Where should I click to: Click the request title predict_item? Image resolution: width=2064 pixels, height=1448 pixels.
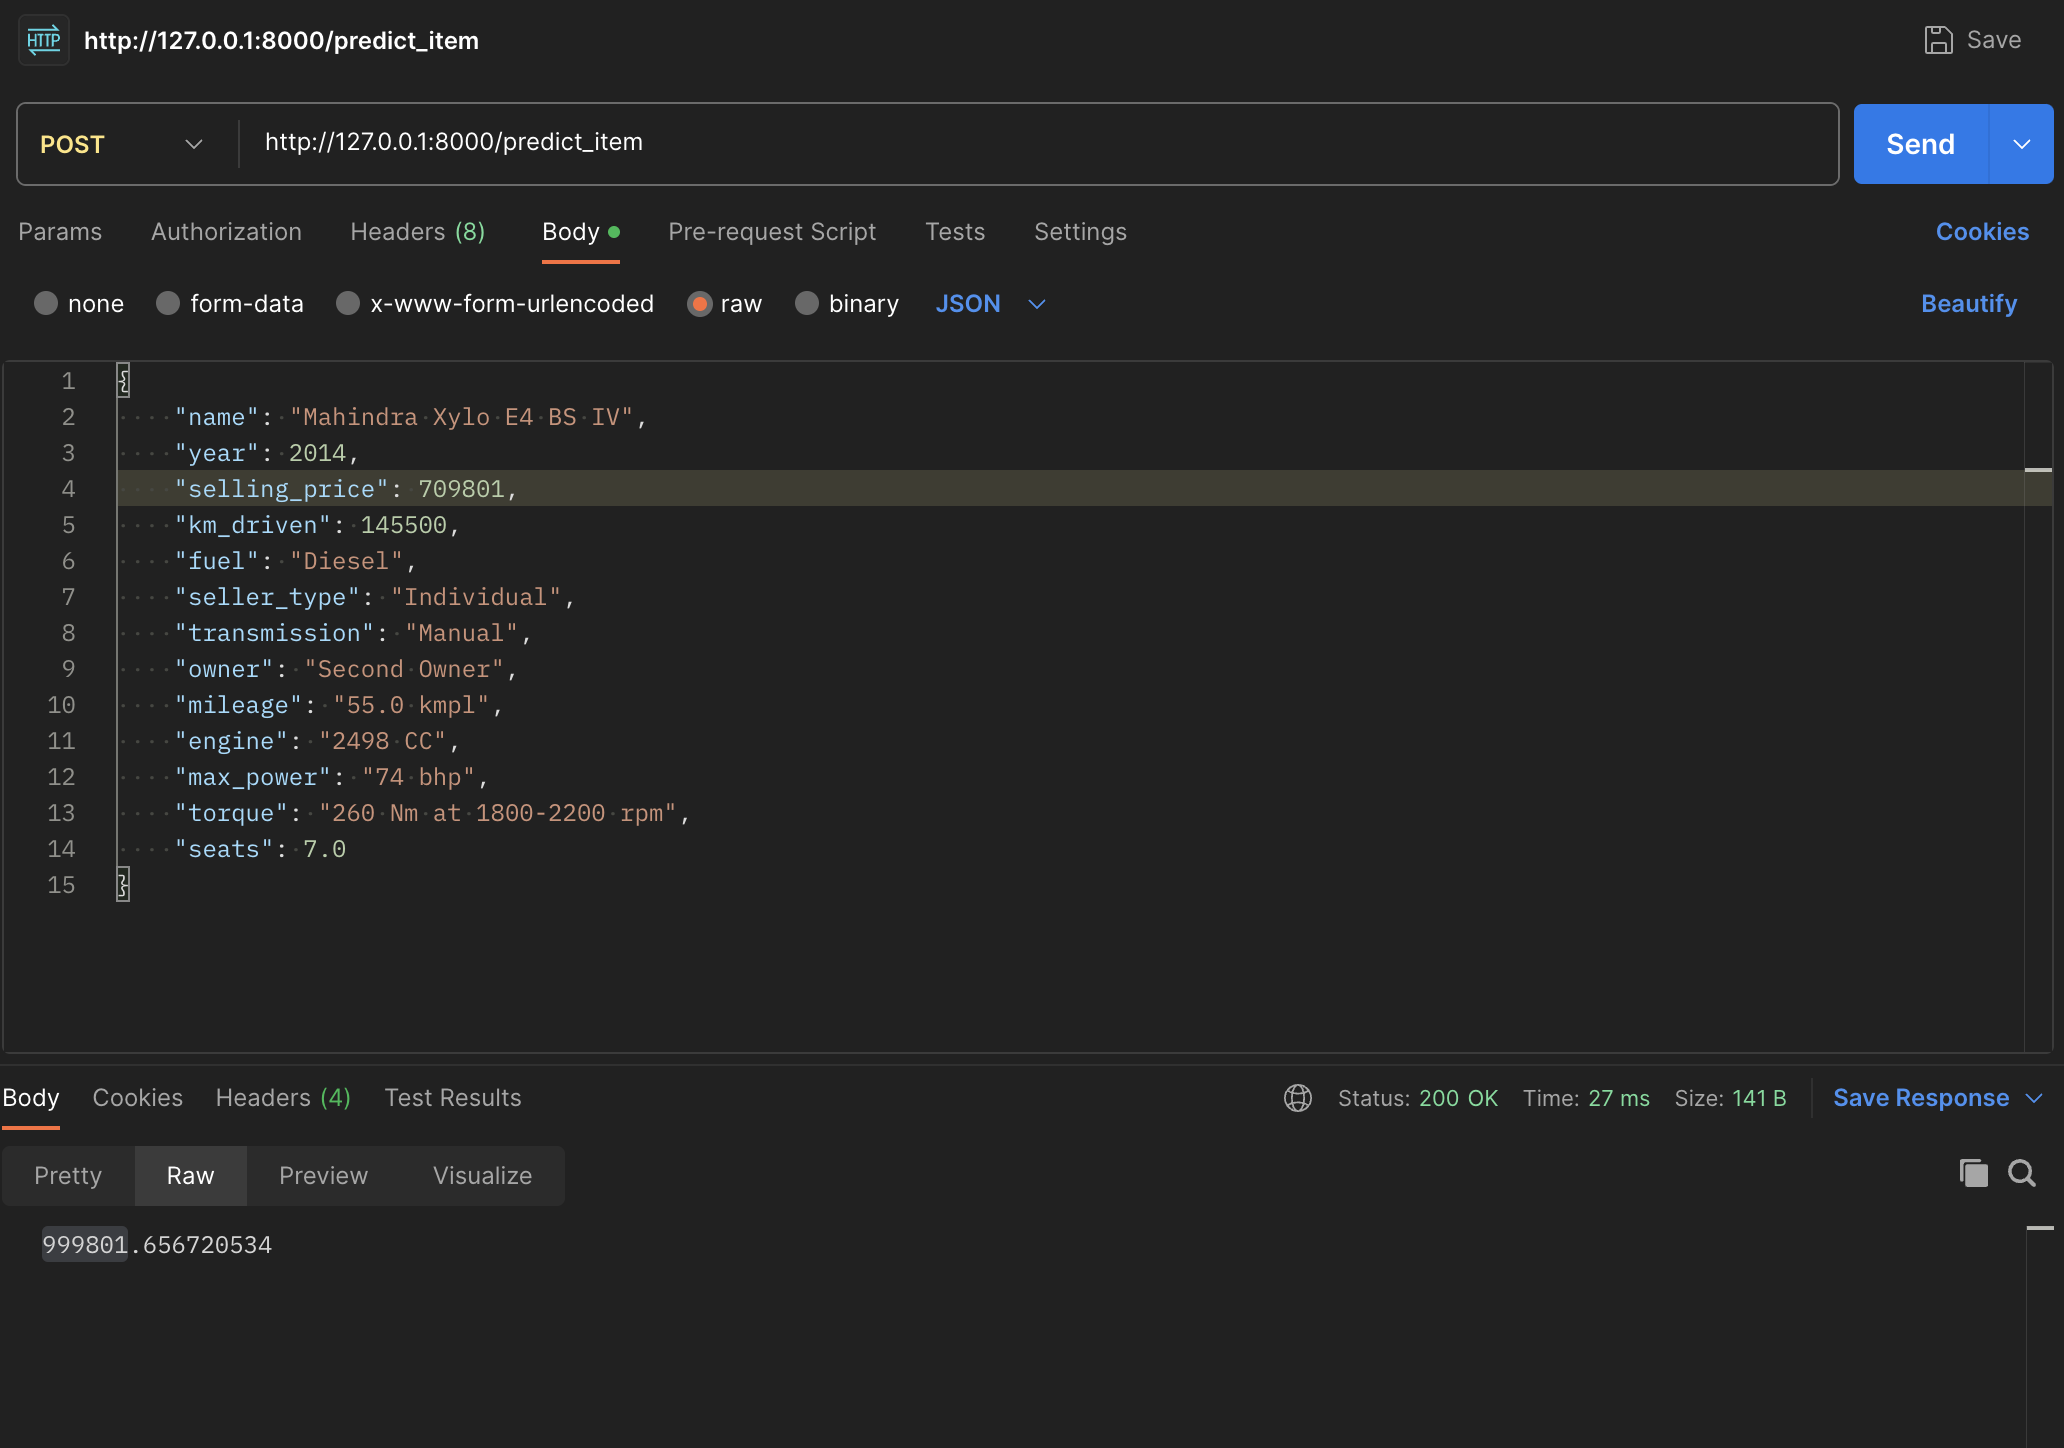[x=281, y=40]
